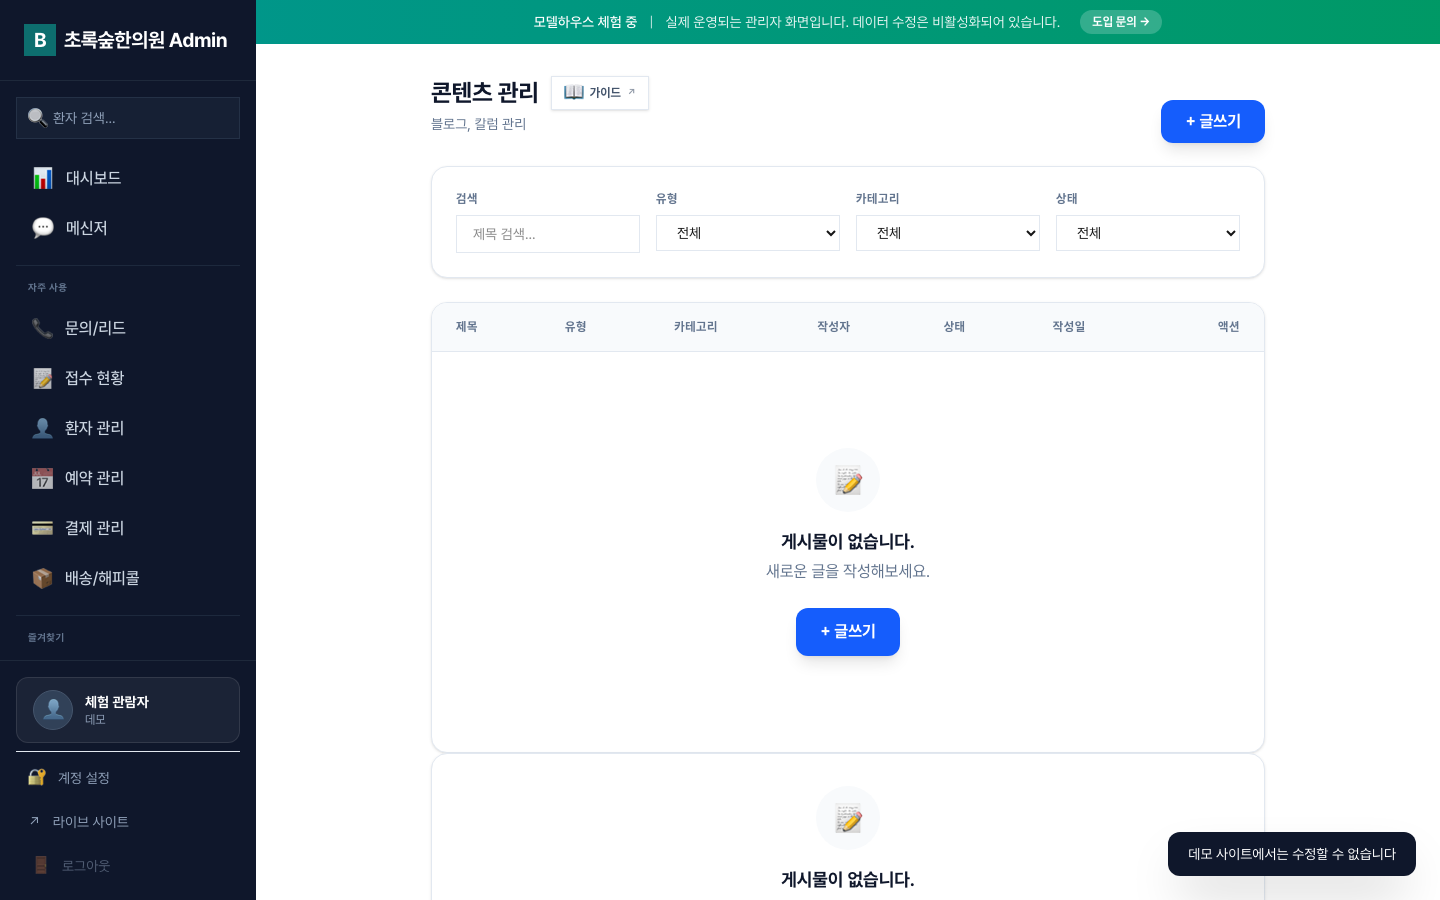Image resolution: width=1440 pixels, height=900 pixels.
Task: Open 배송/해피콜 menu item
Action: click(x=128, y=578)
